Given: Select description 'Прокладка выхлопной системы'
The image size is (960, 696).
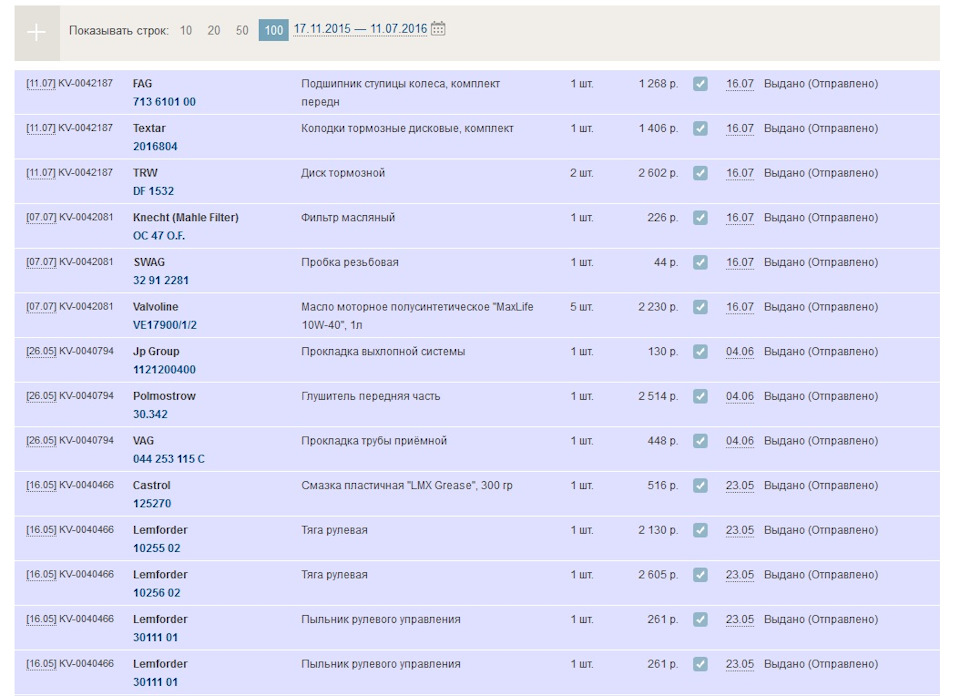Looking at the screenshot, I should (383, 352).
